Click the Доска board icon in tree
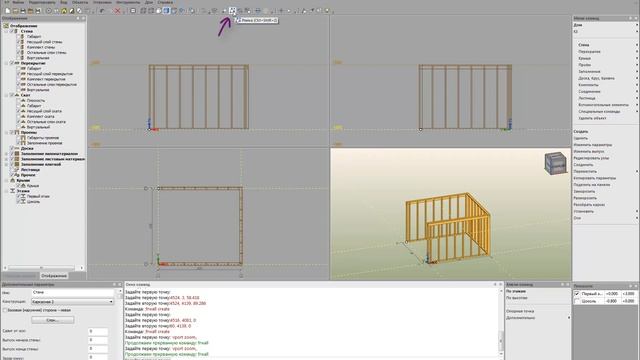Screen dimensions: 640x360 pyautogui.click(x=17, y=149)
